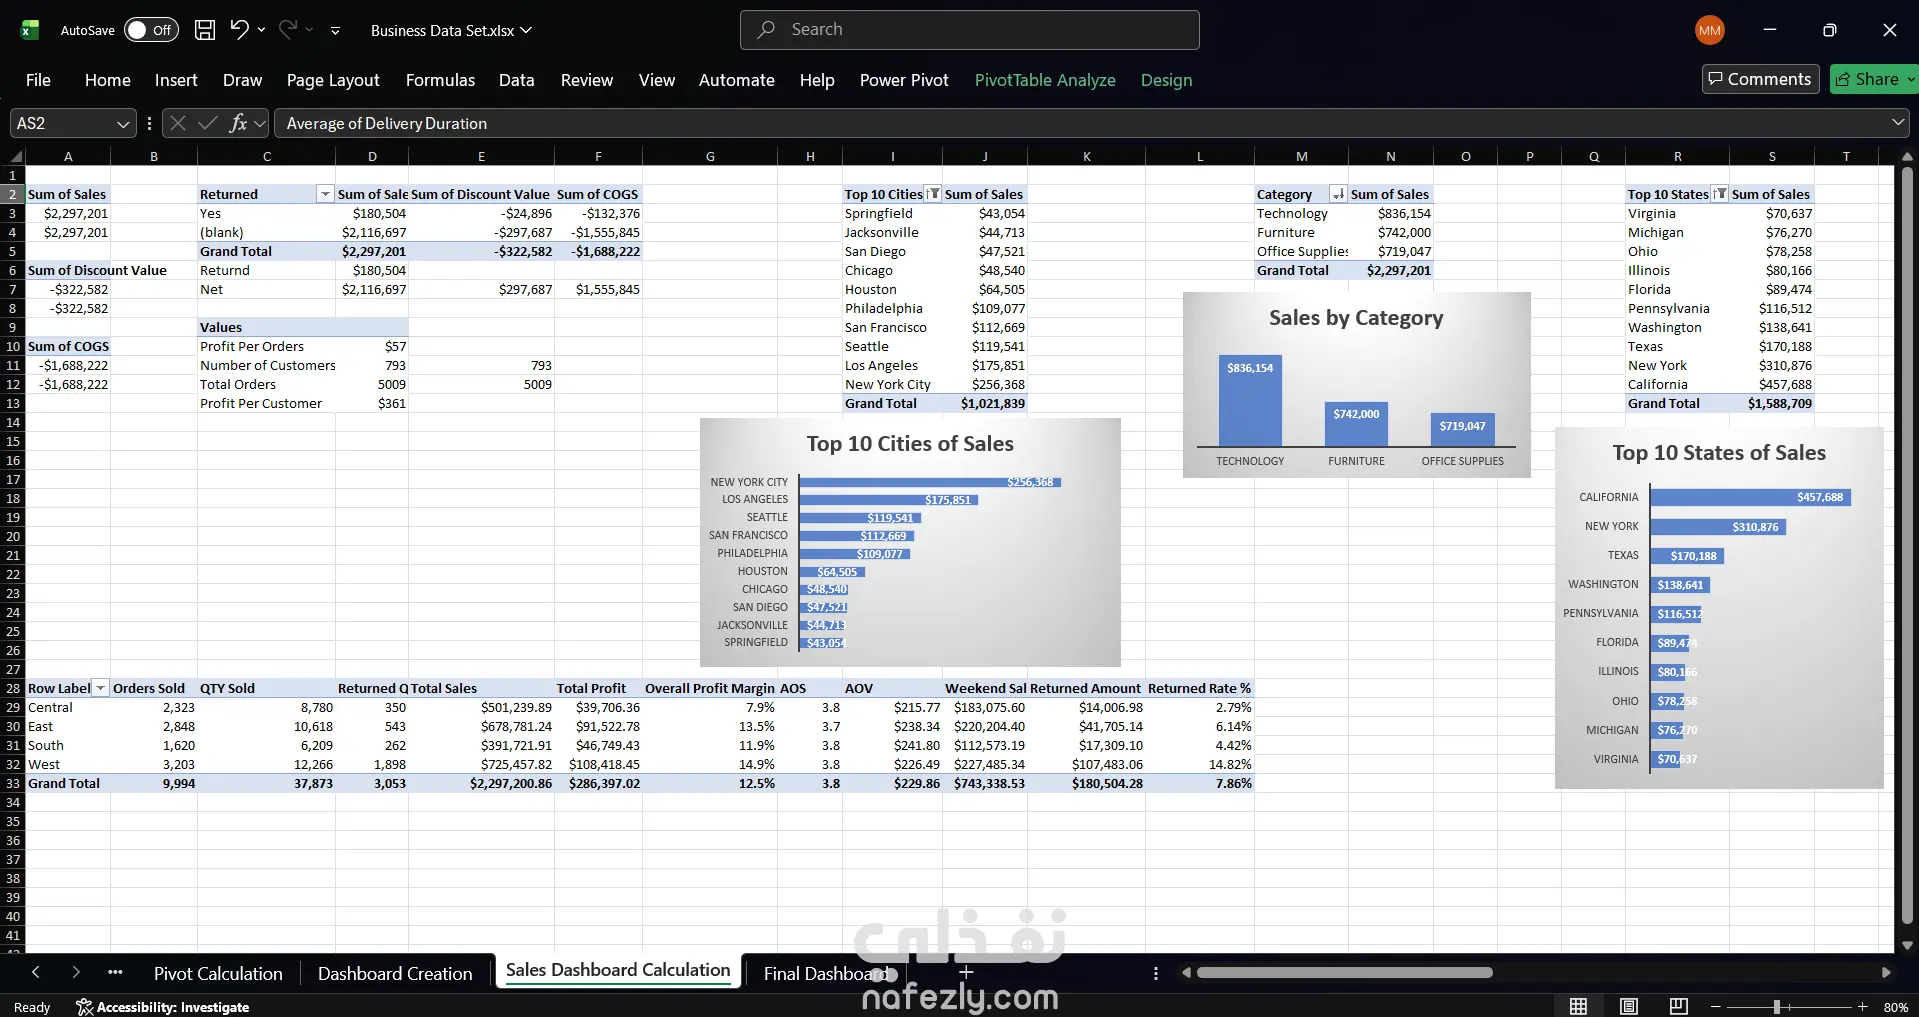Switch to Page Break Preview in the status bar
This screenshot has height=1017, width=1919.
(1679, 1006)
